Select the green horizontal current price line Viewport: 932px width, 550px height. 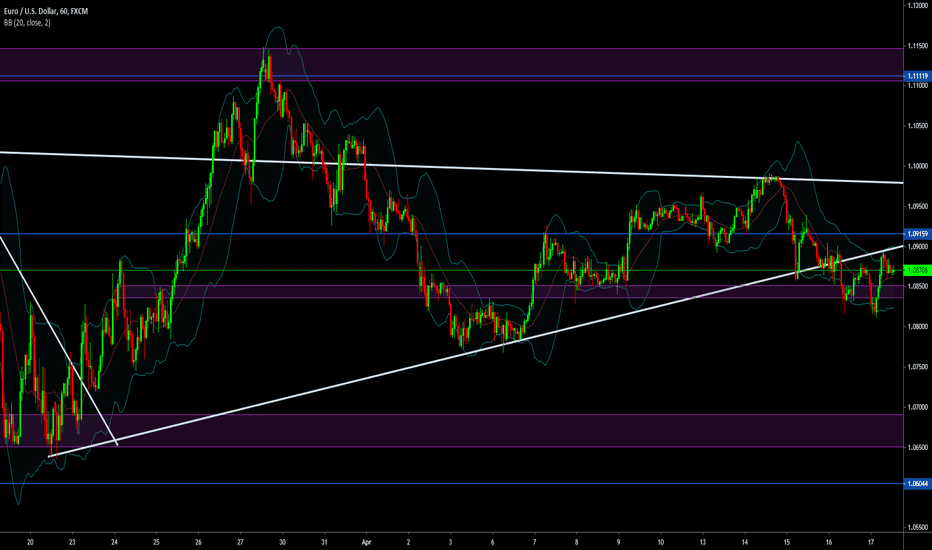click(x=452, y=271)
